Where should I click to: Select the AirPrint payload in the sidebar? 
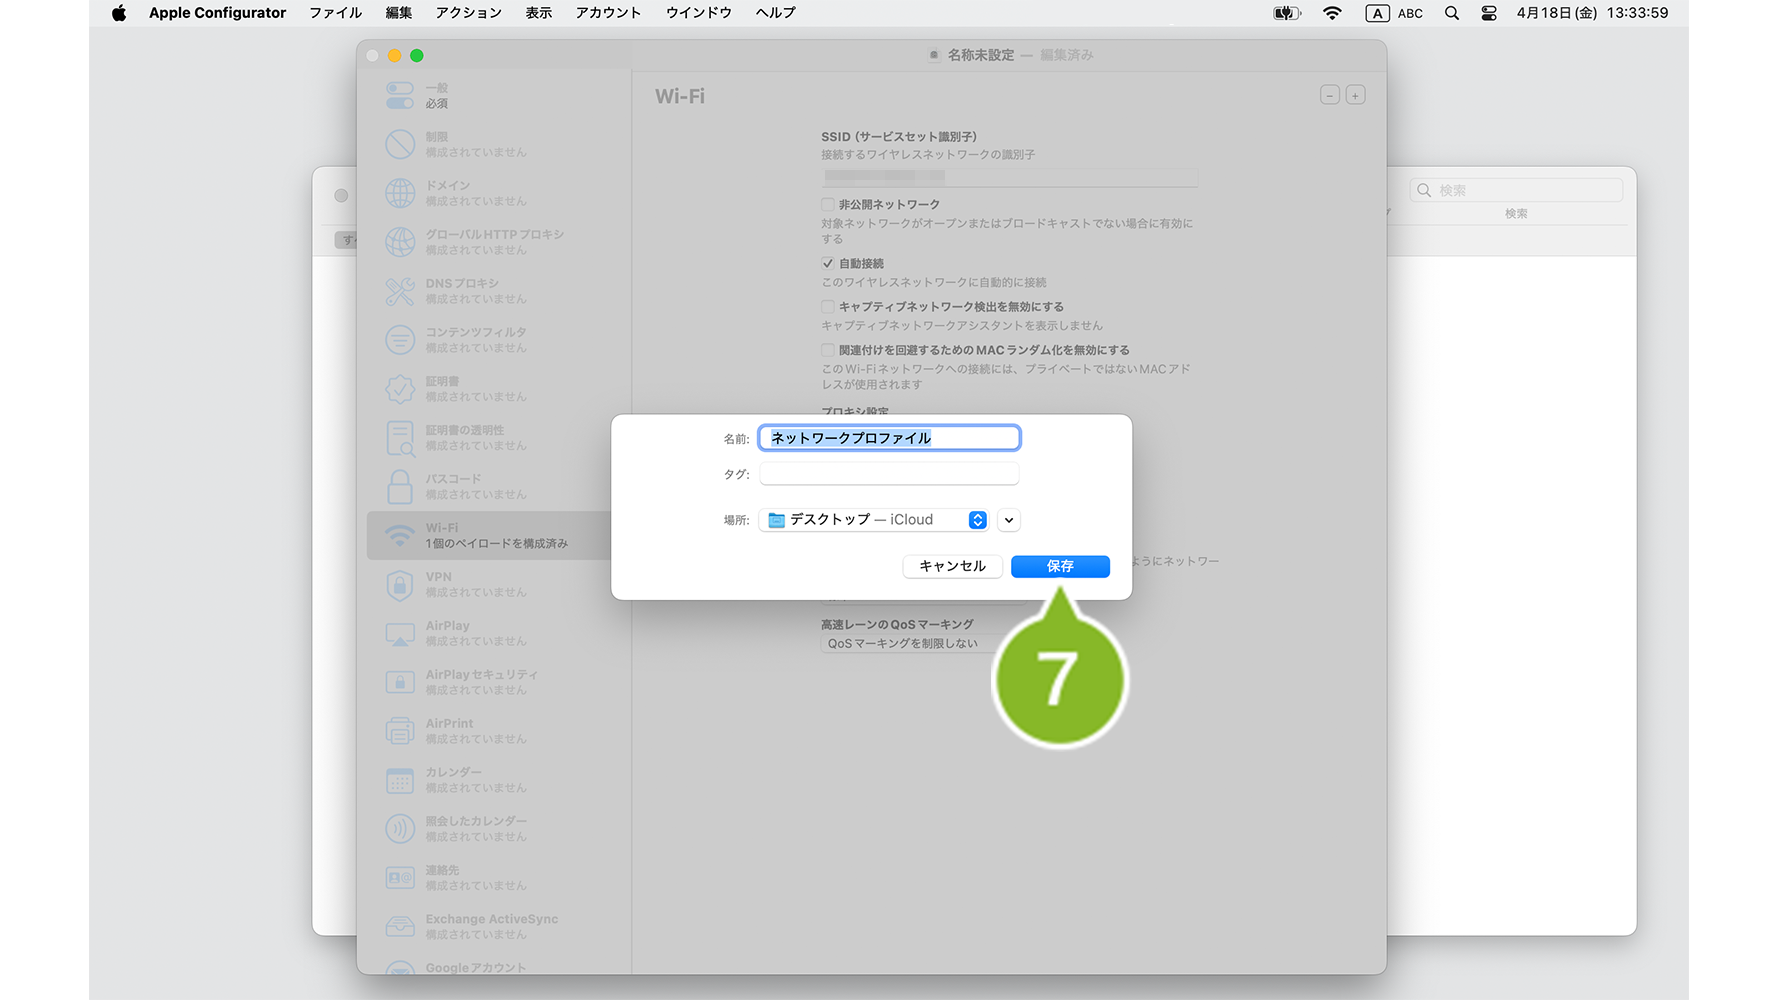point(496,731)
